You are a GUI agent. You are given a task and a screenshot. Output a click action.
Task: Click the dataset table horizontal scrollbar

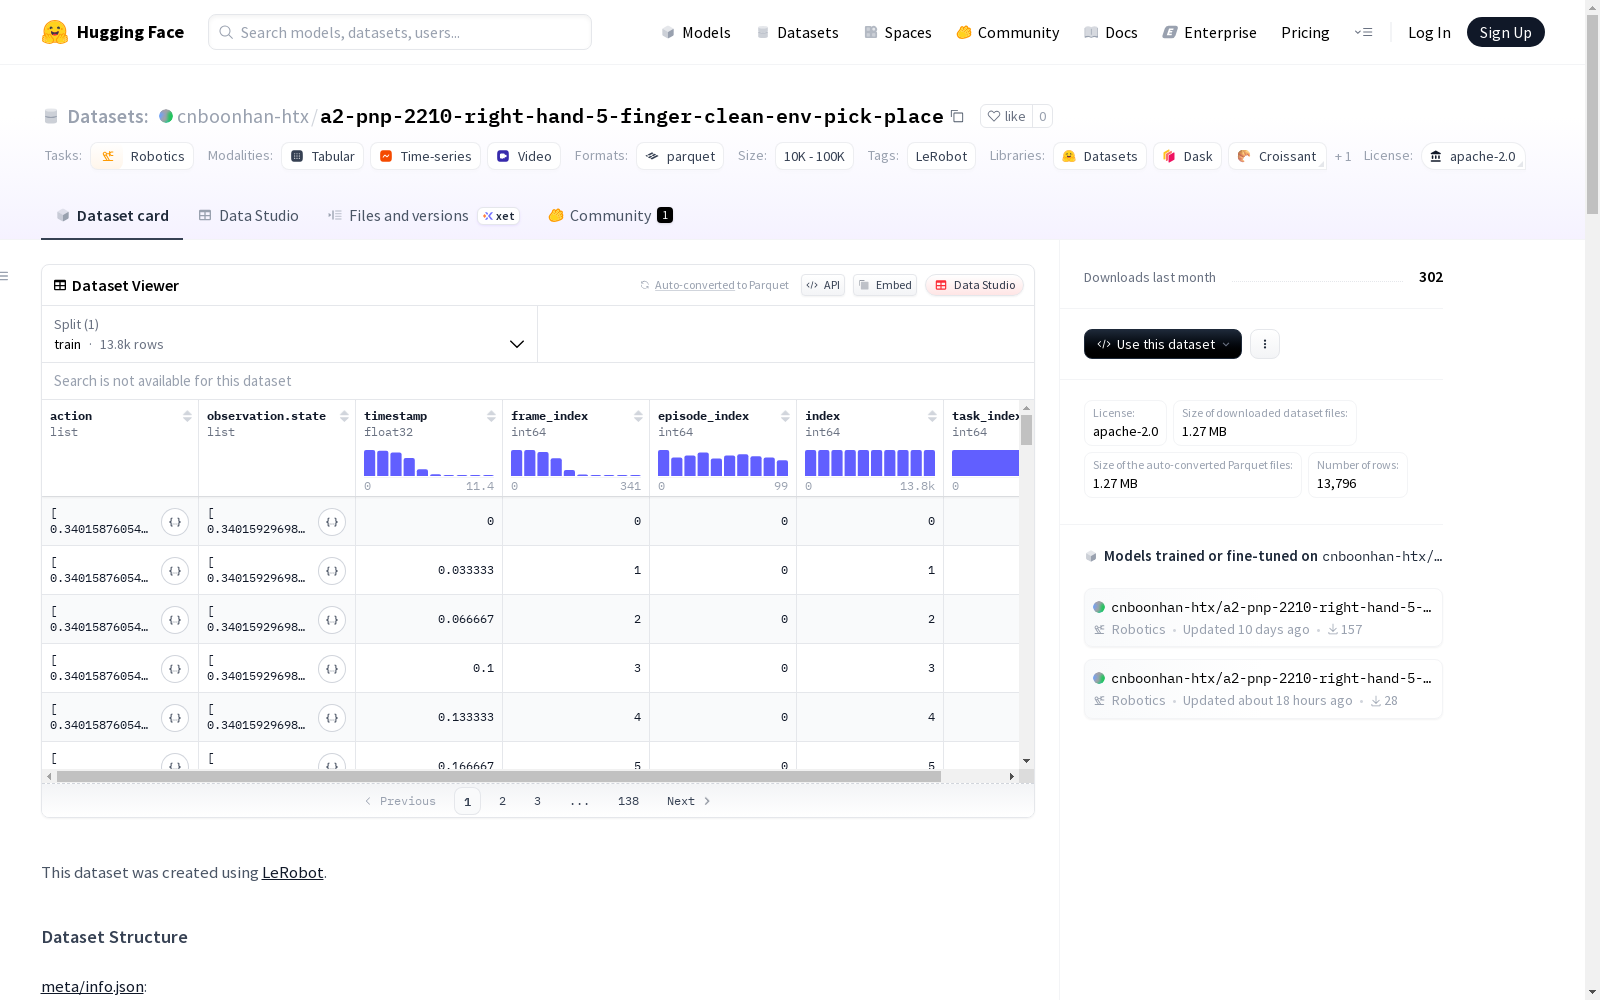499,776
